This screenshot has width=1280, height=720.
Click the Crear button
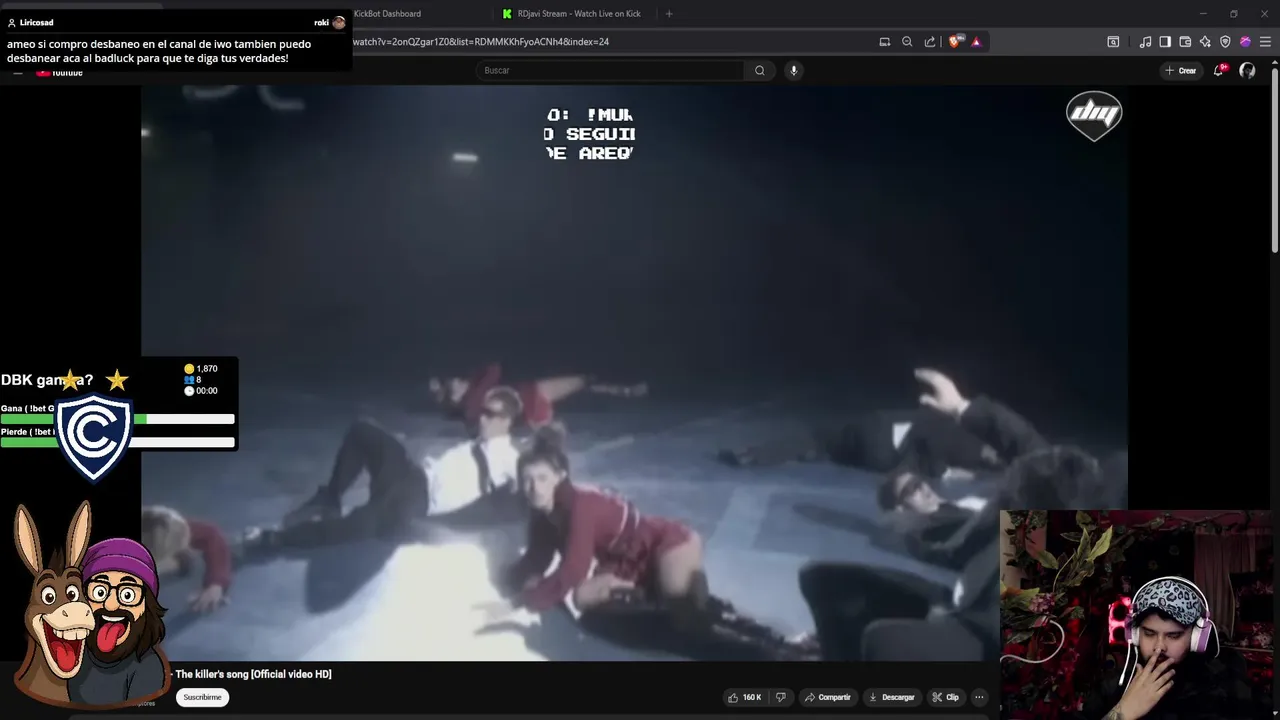click(x=1181, y=70)
